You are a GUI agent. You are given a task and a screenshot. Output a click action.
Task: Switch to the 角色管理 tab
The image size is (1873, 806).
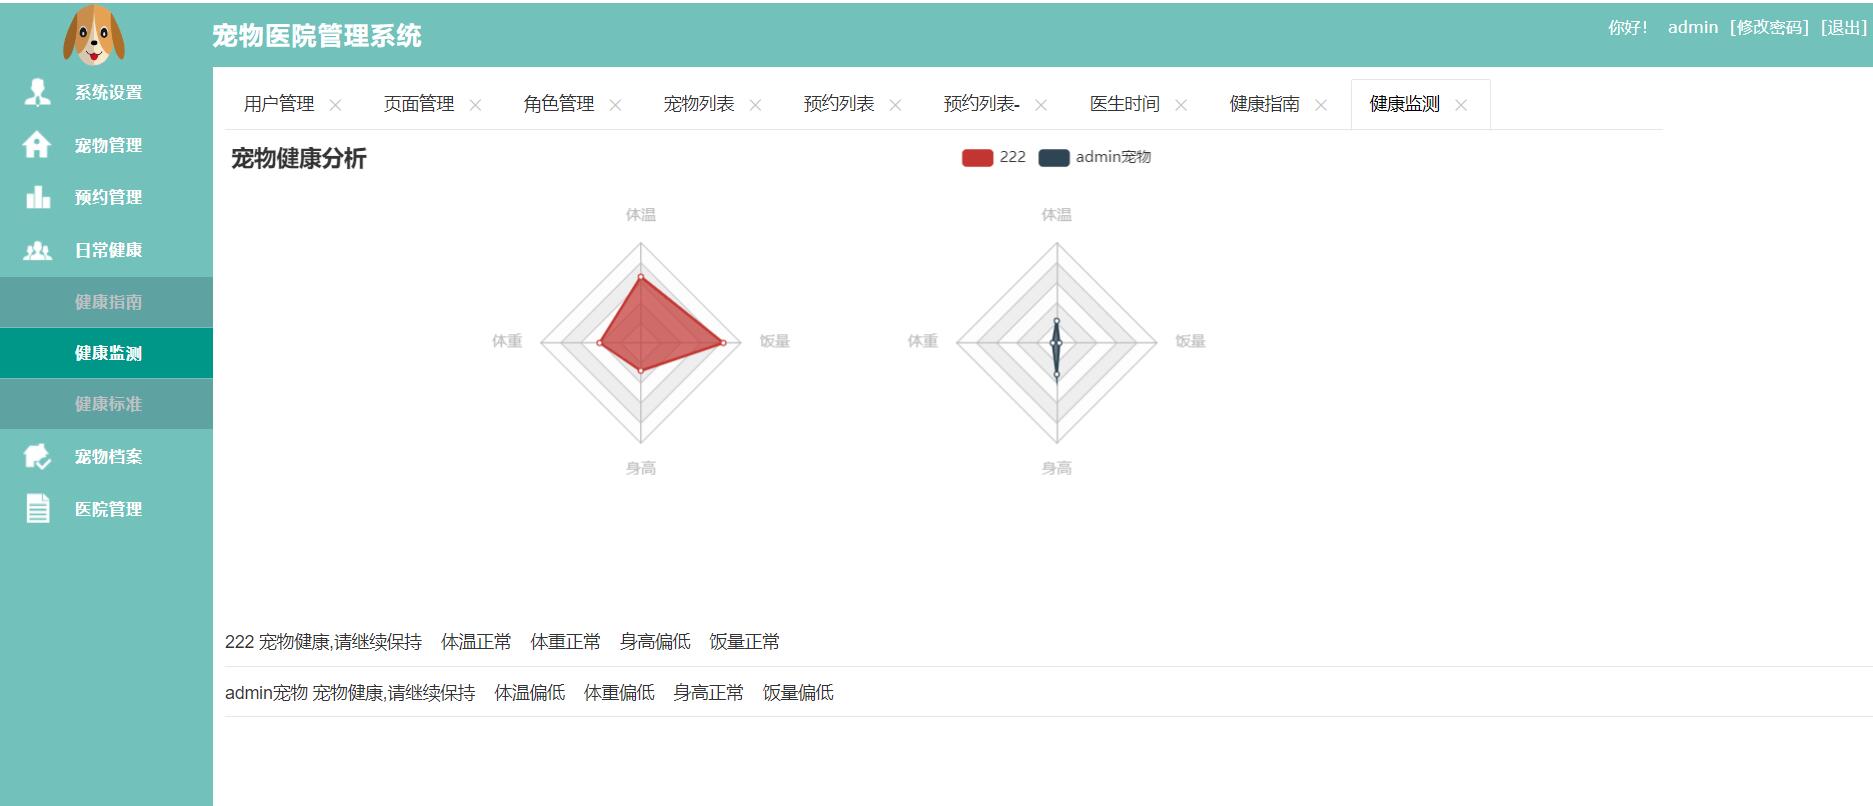559,104
